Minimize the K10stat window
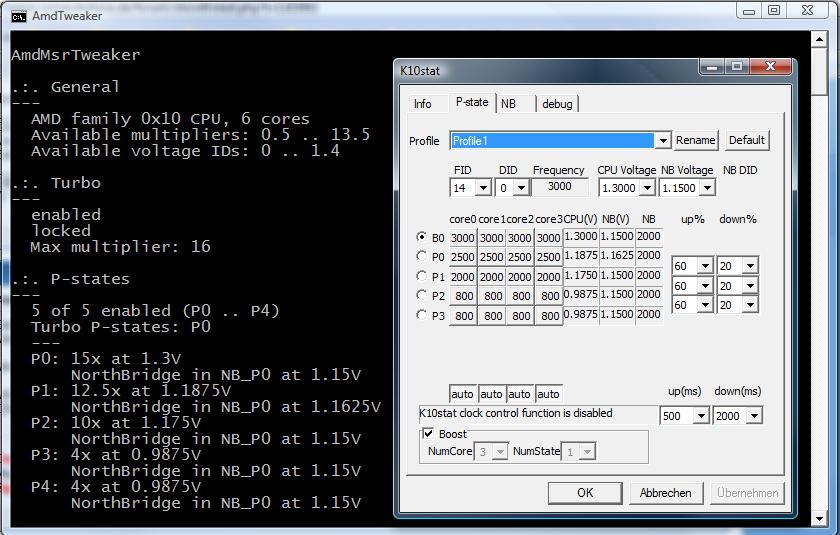This screenshot has width=840, height=535. [x=712, y=66]
